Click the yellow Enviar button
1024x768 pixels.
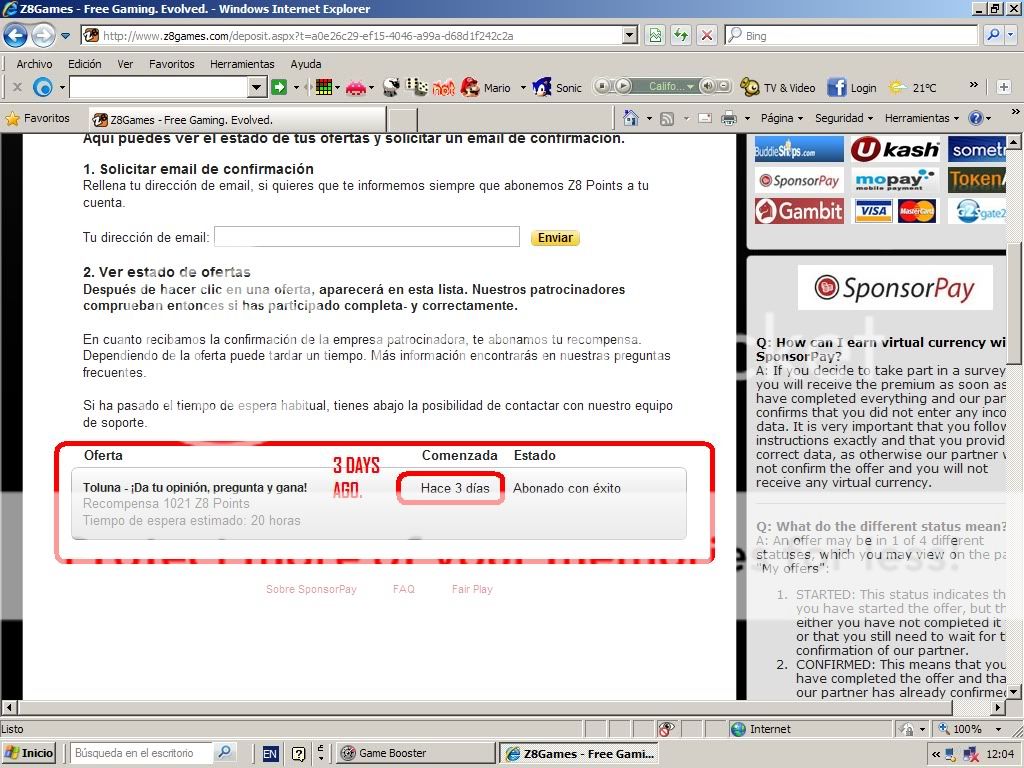554,238
